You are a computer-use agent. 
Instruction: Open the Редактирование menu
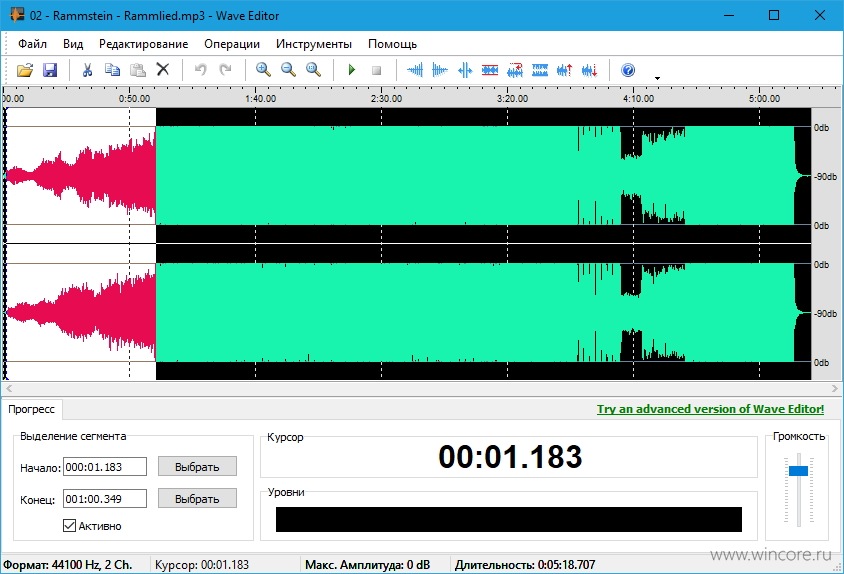(143, 44)
